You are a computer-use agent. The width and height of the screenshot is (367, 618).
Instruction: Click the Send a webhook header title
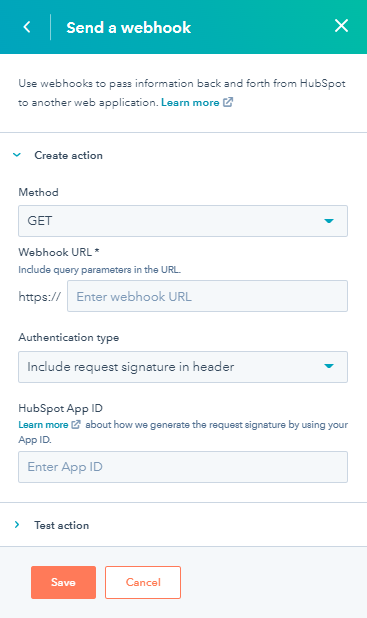click(x=129, y=27)
